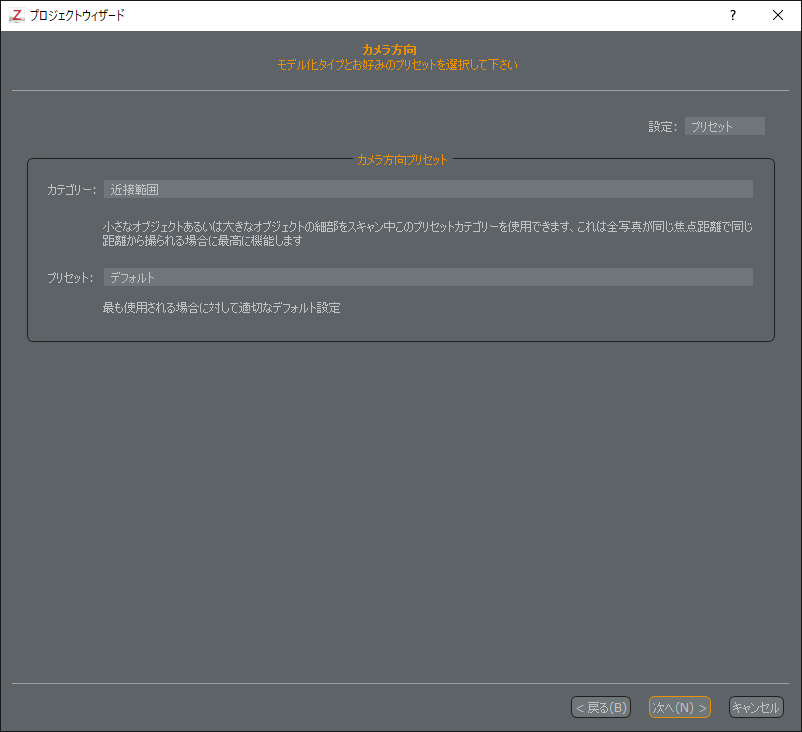Click the プリセット: label beside デフォルト
This screenshot has height=732, width=802.
[x=70, y=278]
